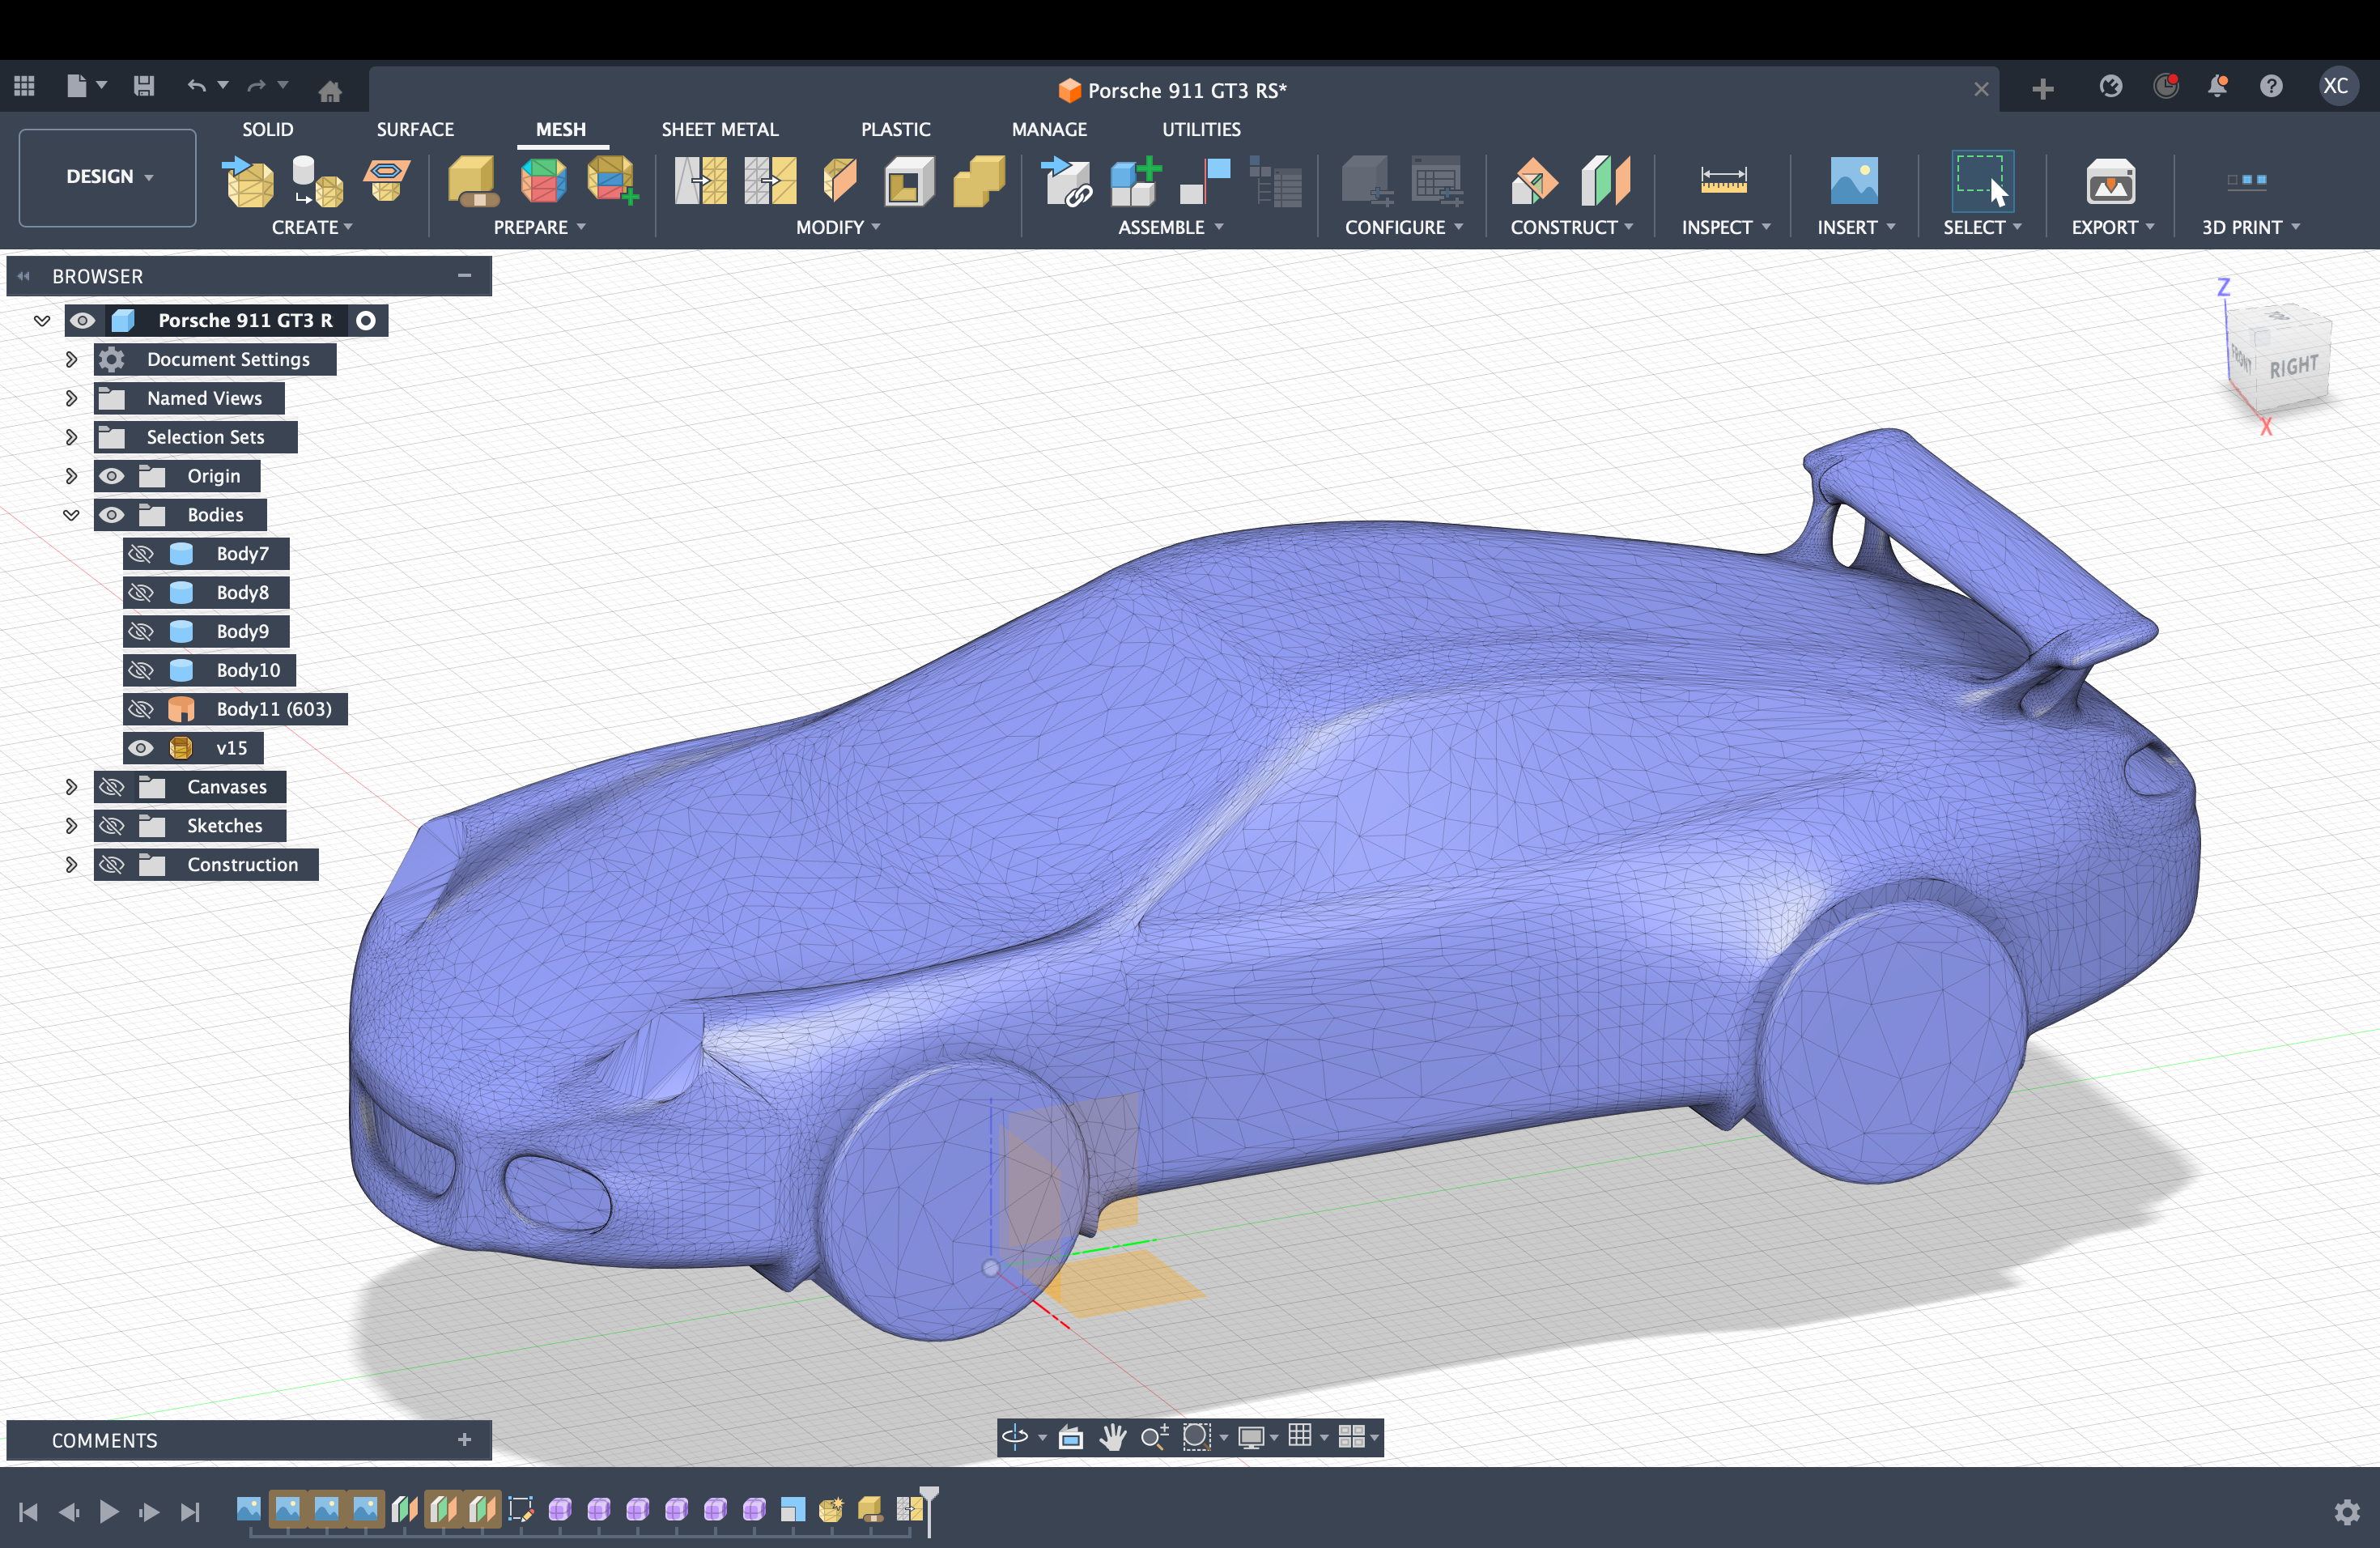Select the Zoom magnifier tool

coord(1154,1437)
